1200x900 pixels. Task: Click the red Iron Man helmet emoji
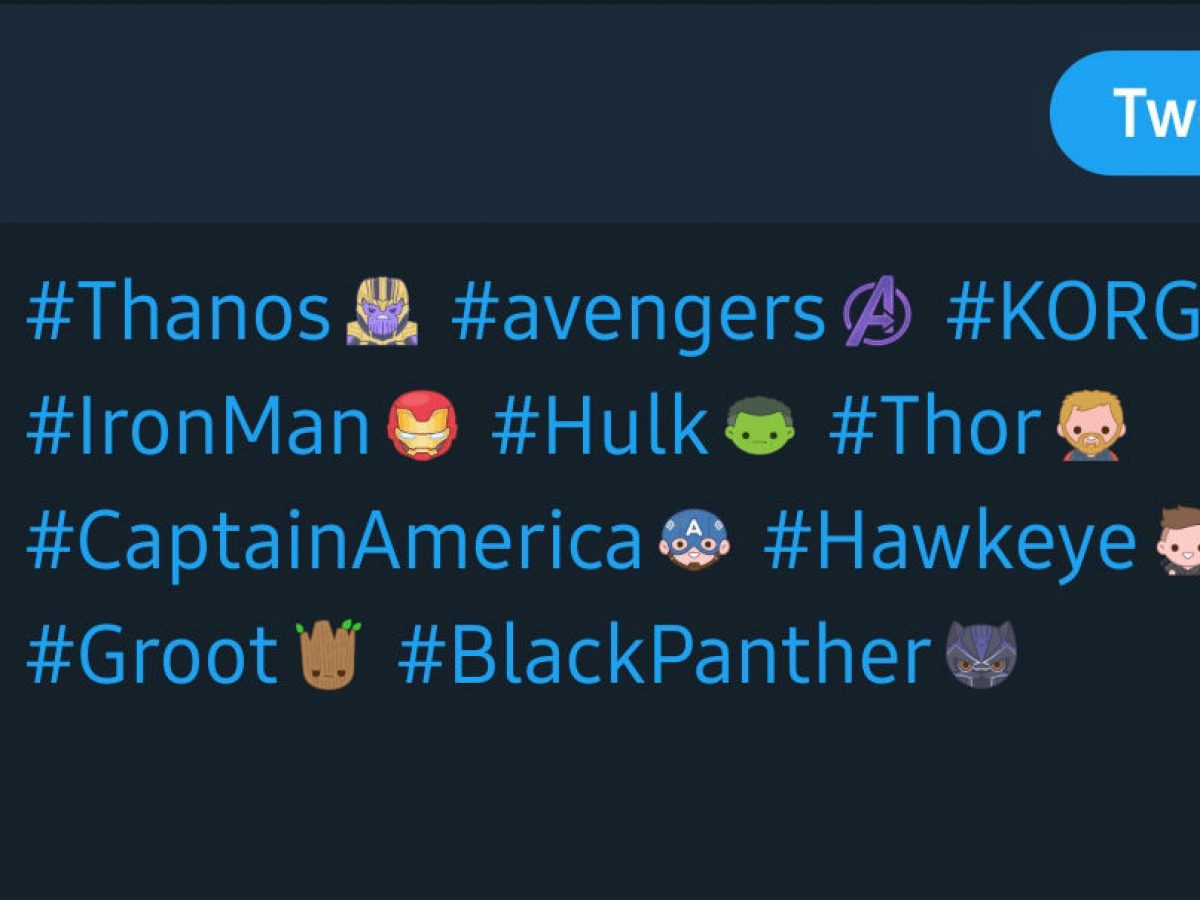point(422,426)
